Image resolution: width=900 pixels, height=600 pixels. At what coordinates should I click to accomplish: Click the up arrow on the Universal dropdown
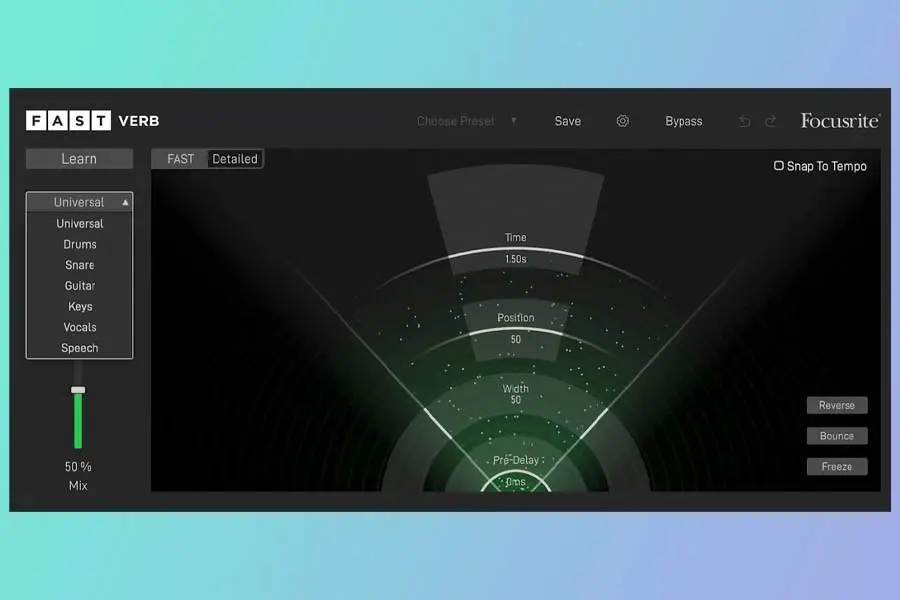click(x=125, y=202)
